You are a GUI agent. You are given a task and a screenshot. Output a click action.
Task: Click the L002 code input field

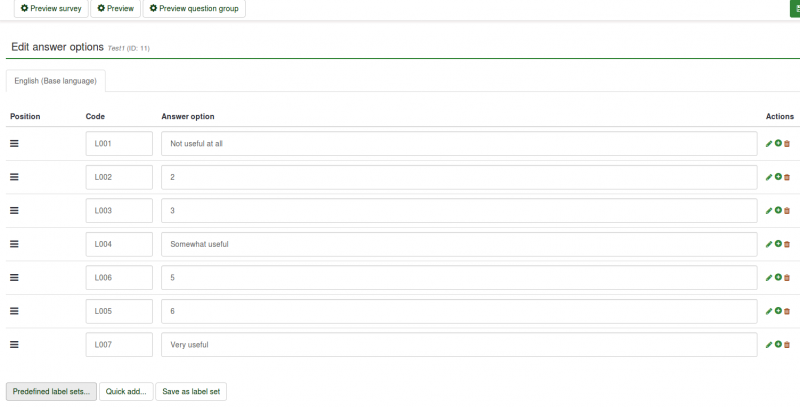[x=119, y=177]
